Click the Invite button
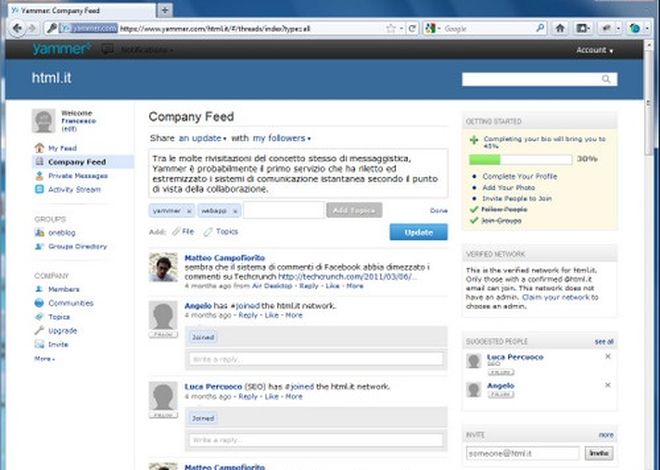The height and width of the screenshot is (470, 660). 599,453
